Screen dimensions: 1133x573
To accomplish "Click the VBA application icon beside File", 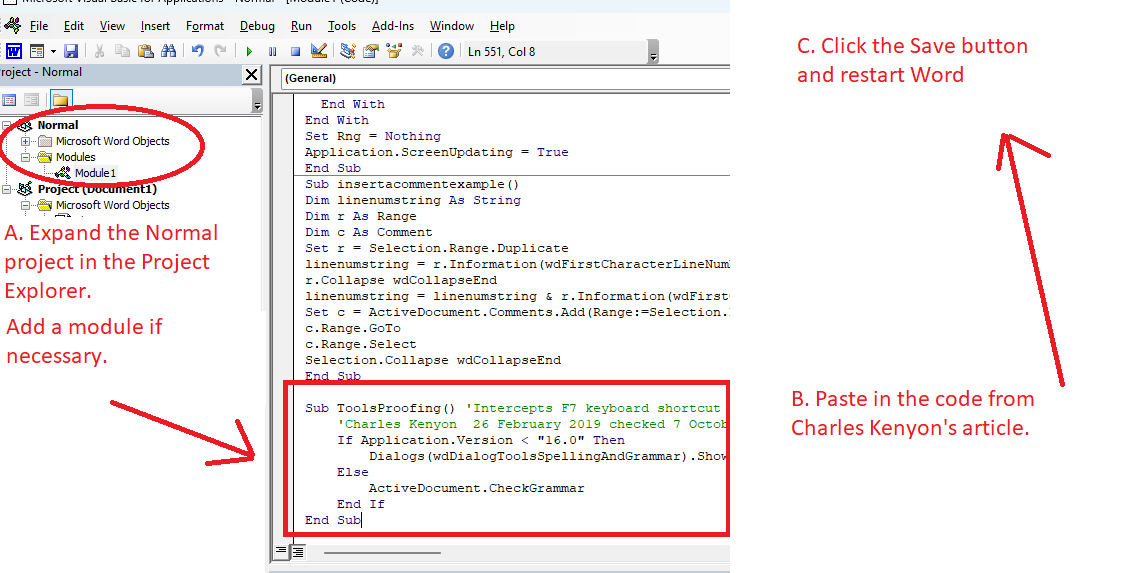I will click(x=12, y=25).
